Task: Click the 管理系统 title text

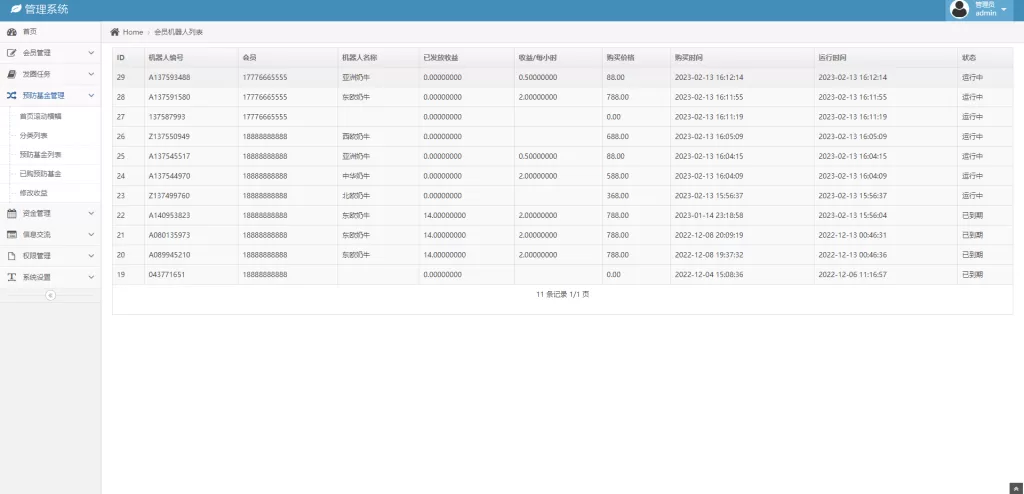Action: 46,10
